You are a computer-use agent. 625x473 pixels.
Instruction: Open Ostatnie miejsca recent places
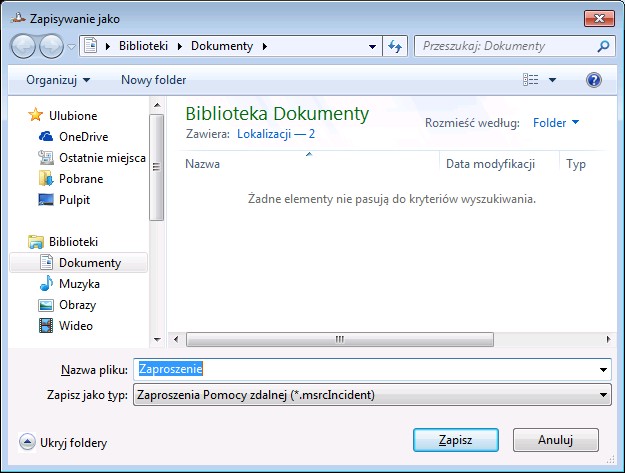pos(102,157)
